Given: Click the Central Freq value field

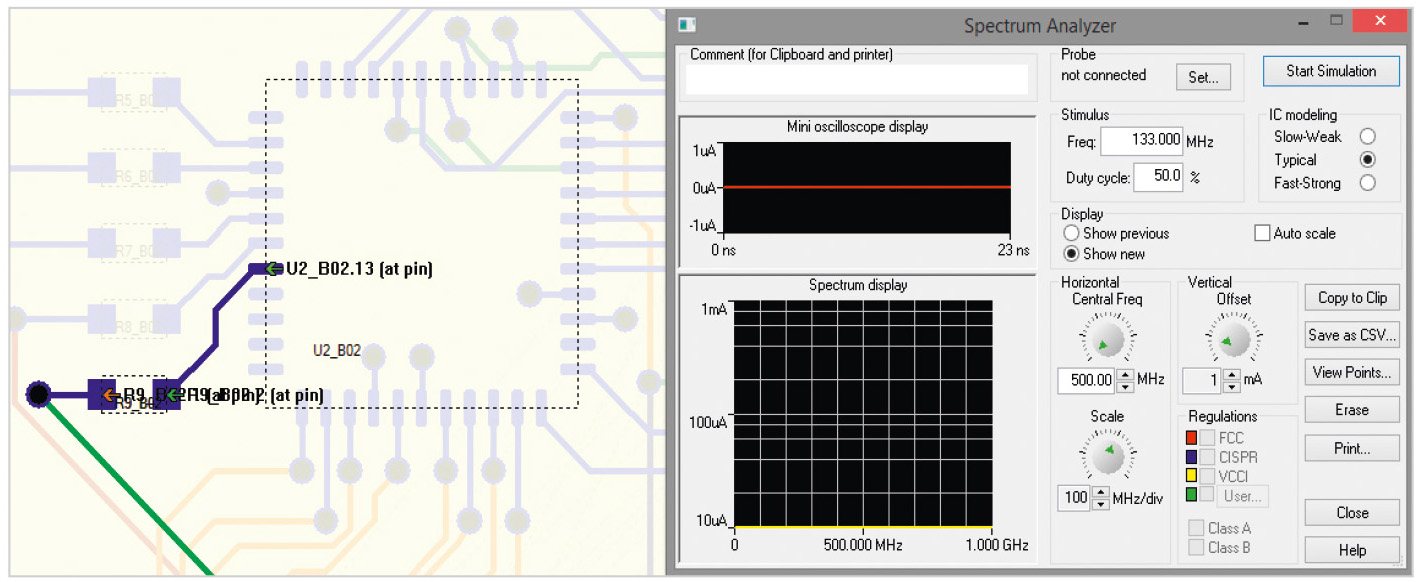Looking at the screenshot, I should pos(1086,380).
